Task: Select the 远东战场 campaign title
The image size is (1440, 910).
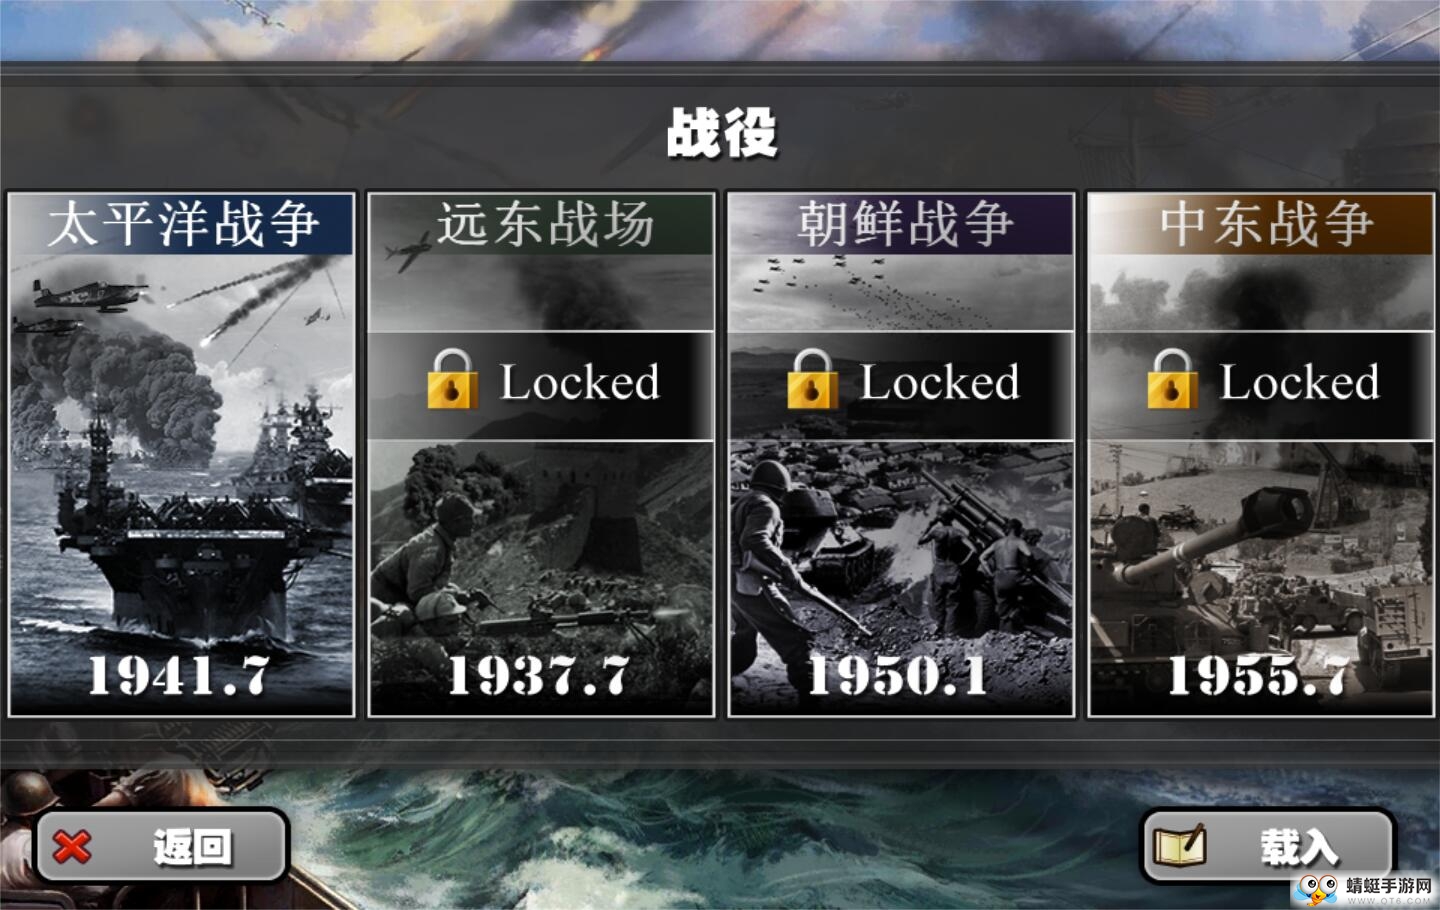Action: click(544, 223)
